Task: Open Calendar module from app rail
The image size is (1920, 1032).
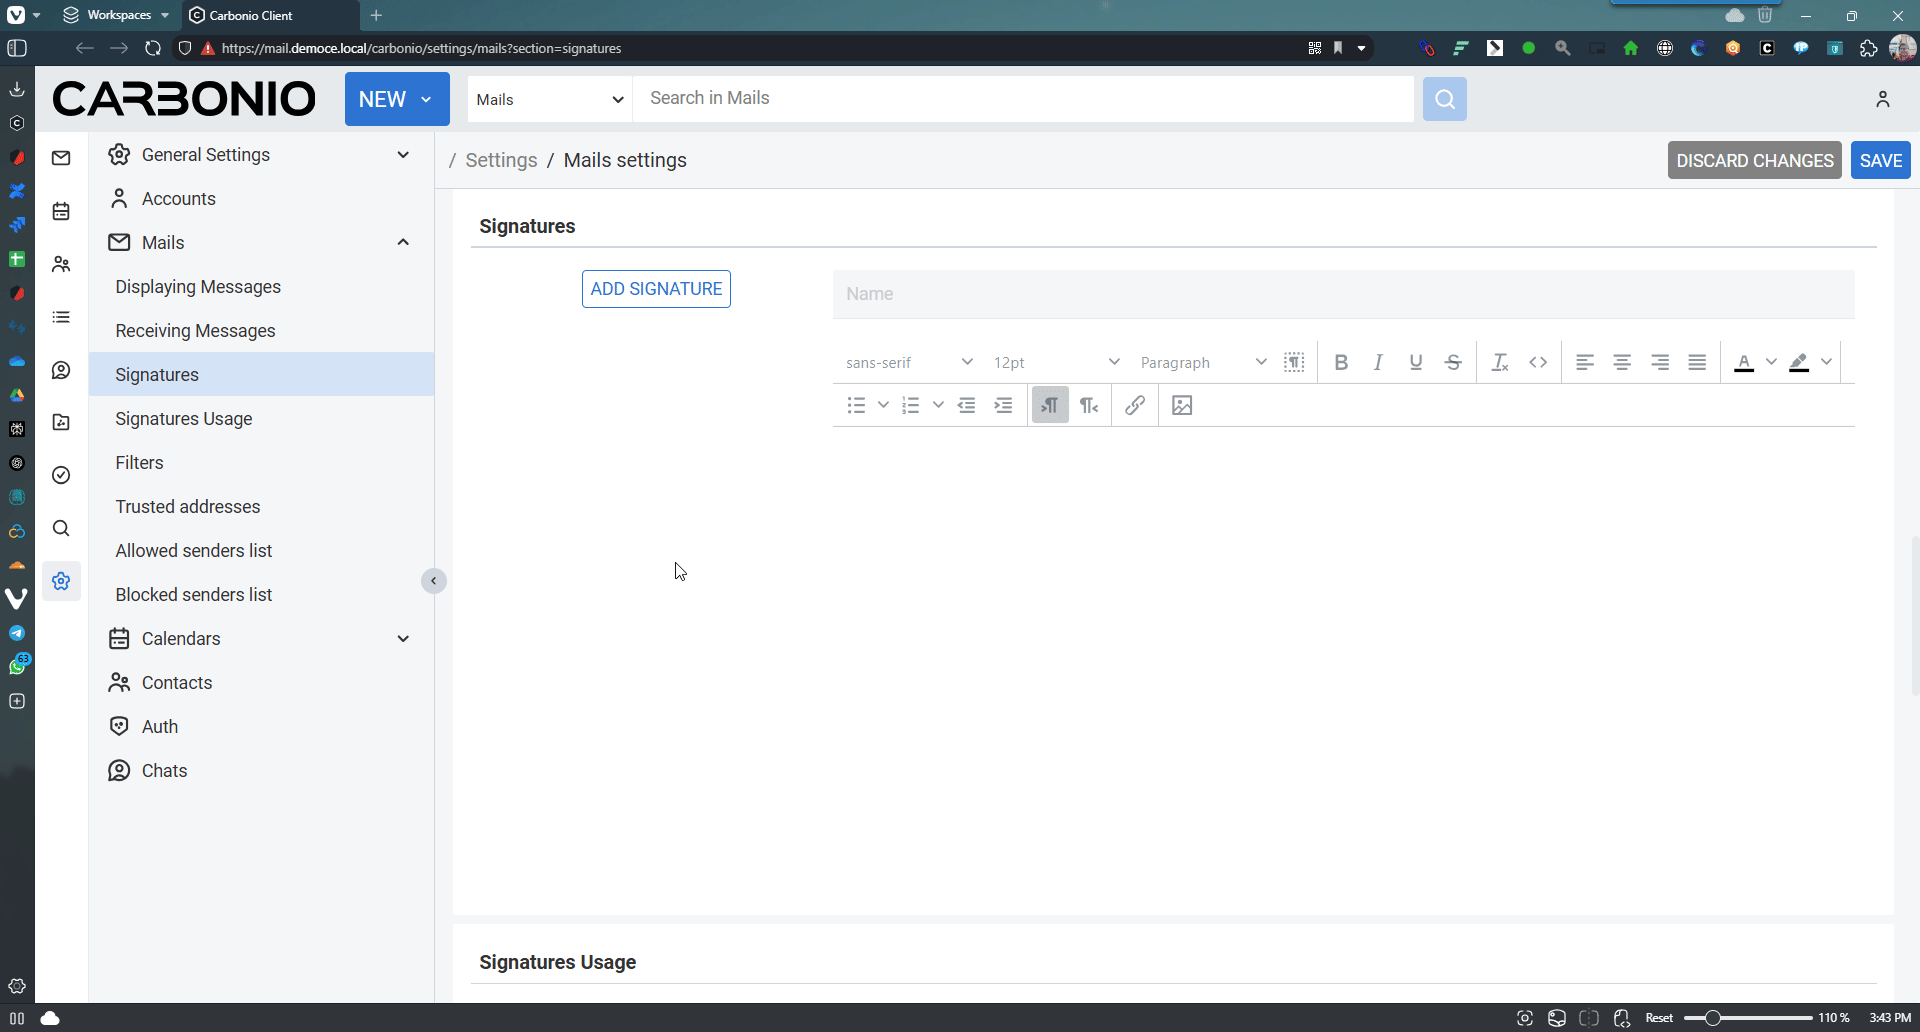Action: click(61, 211)
